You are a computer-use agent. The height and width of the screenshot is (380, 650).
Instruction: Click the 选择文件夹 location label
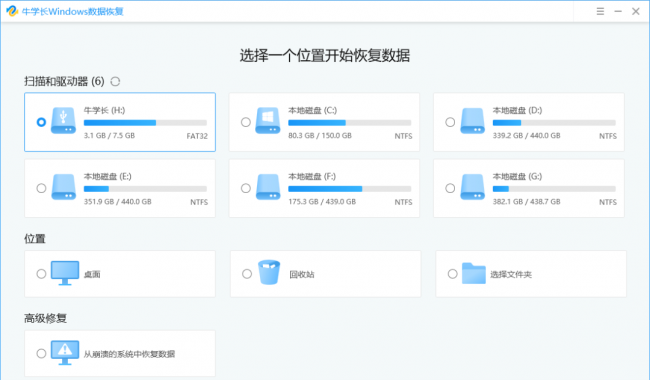(511, 274)
